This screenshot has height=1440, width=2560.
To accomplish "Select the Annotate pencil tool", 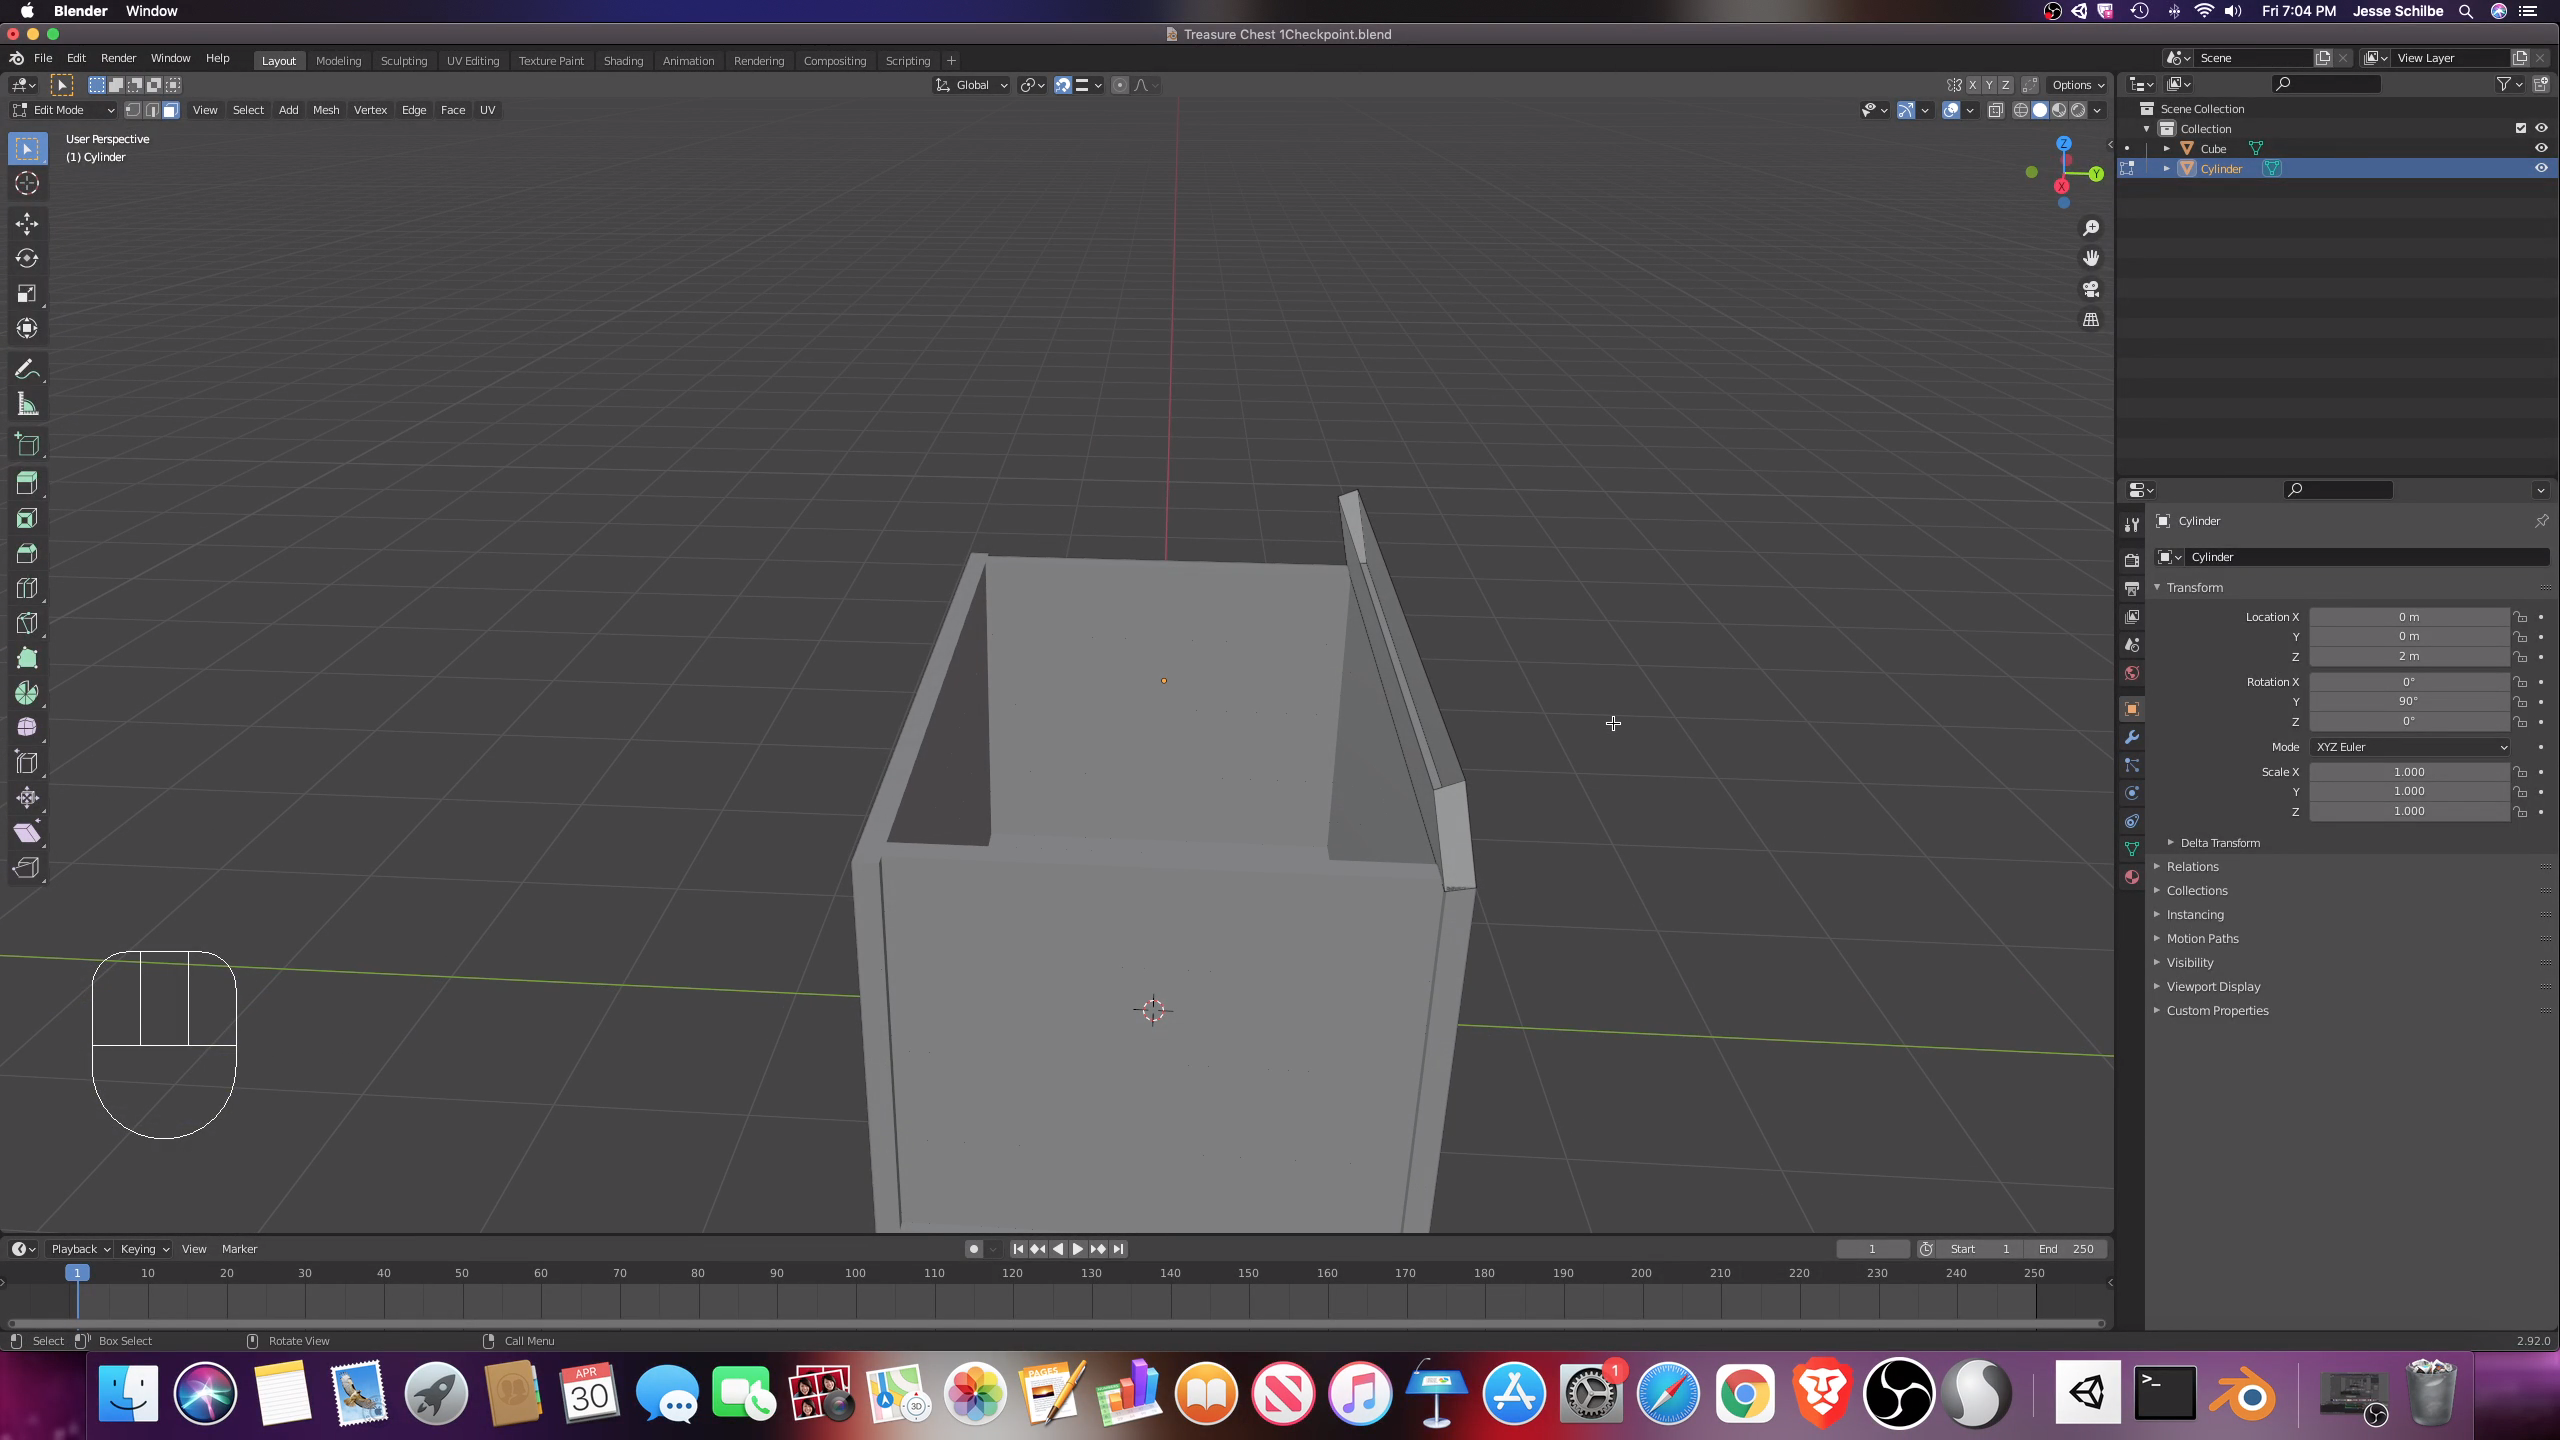I will [27, 370].
